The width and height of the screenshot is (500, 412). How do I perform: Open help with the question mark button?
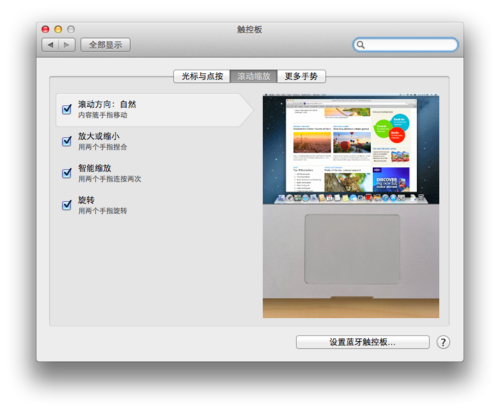[443, 342]
